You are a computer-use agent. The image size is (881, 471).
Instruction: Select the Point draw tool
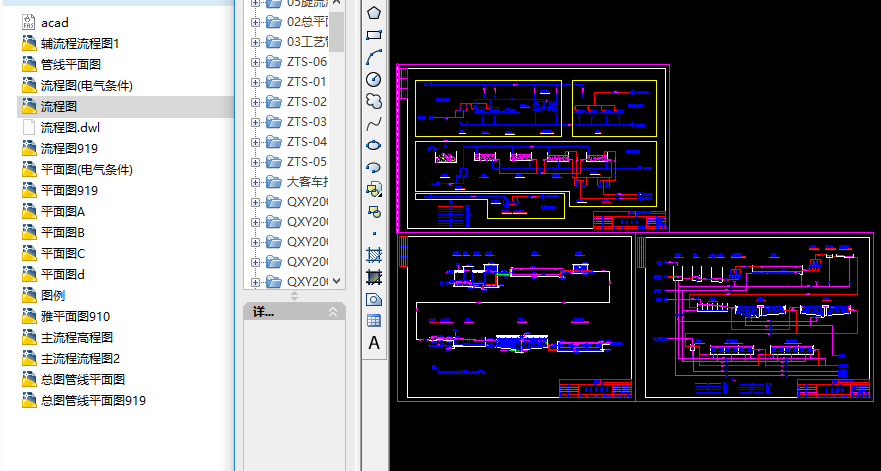(x=374, y=233)
